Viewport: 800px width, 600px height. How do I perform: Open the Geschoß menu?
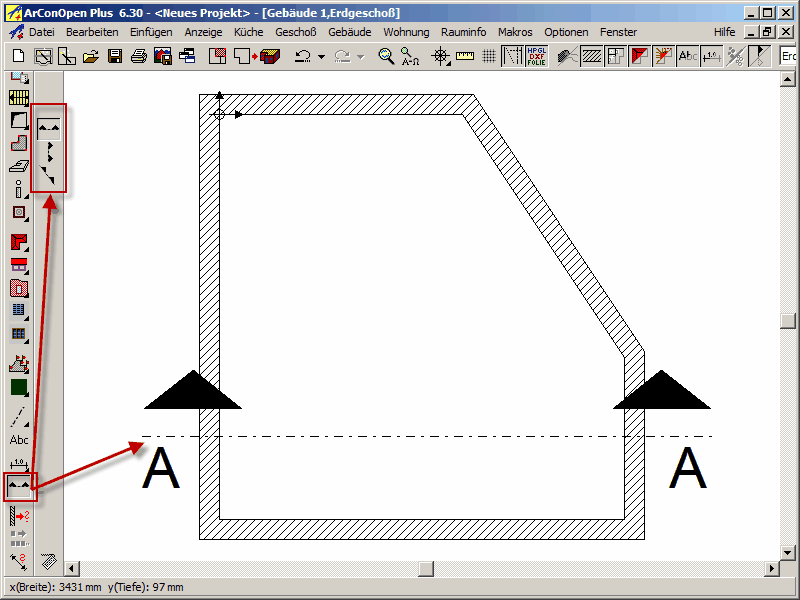(x=296, y=32)
